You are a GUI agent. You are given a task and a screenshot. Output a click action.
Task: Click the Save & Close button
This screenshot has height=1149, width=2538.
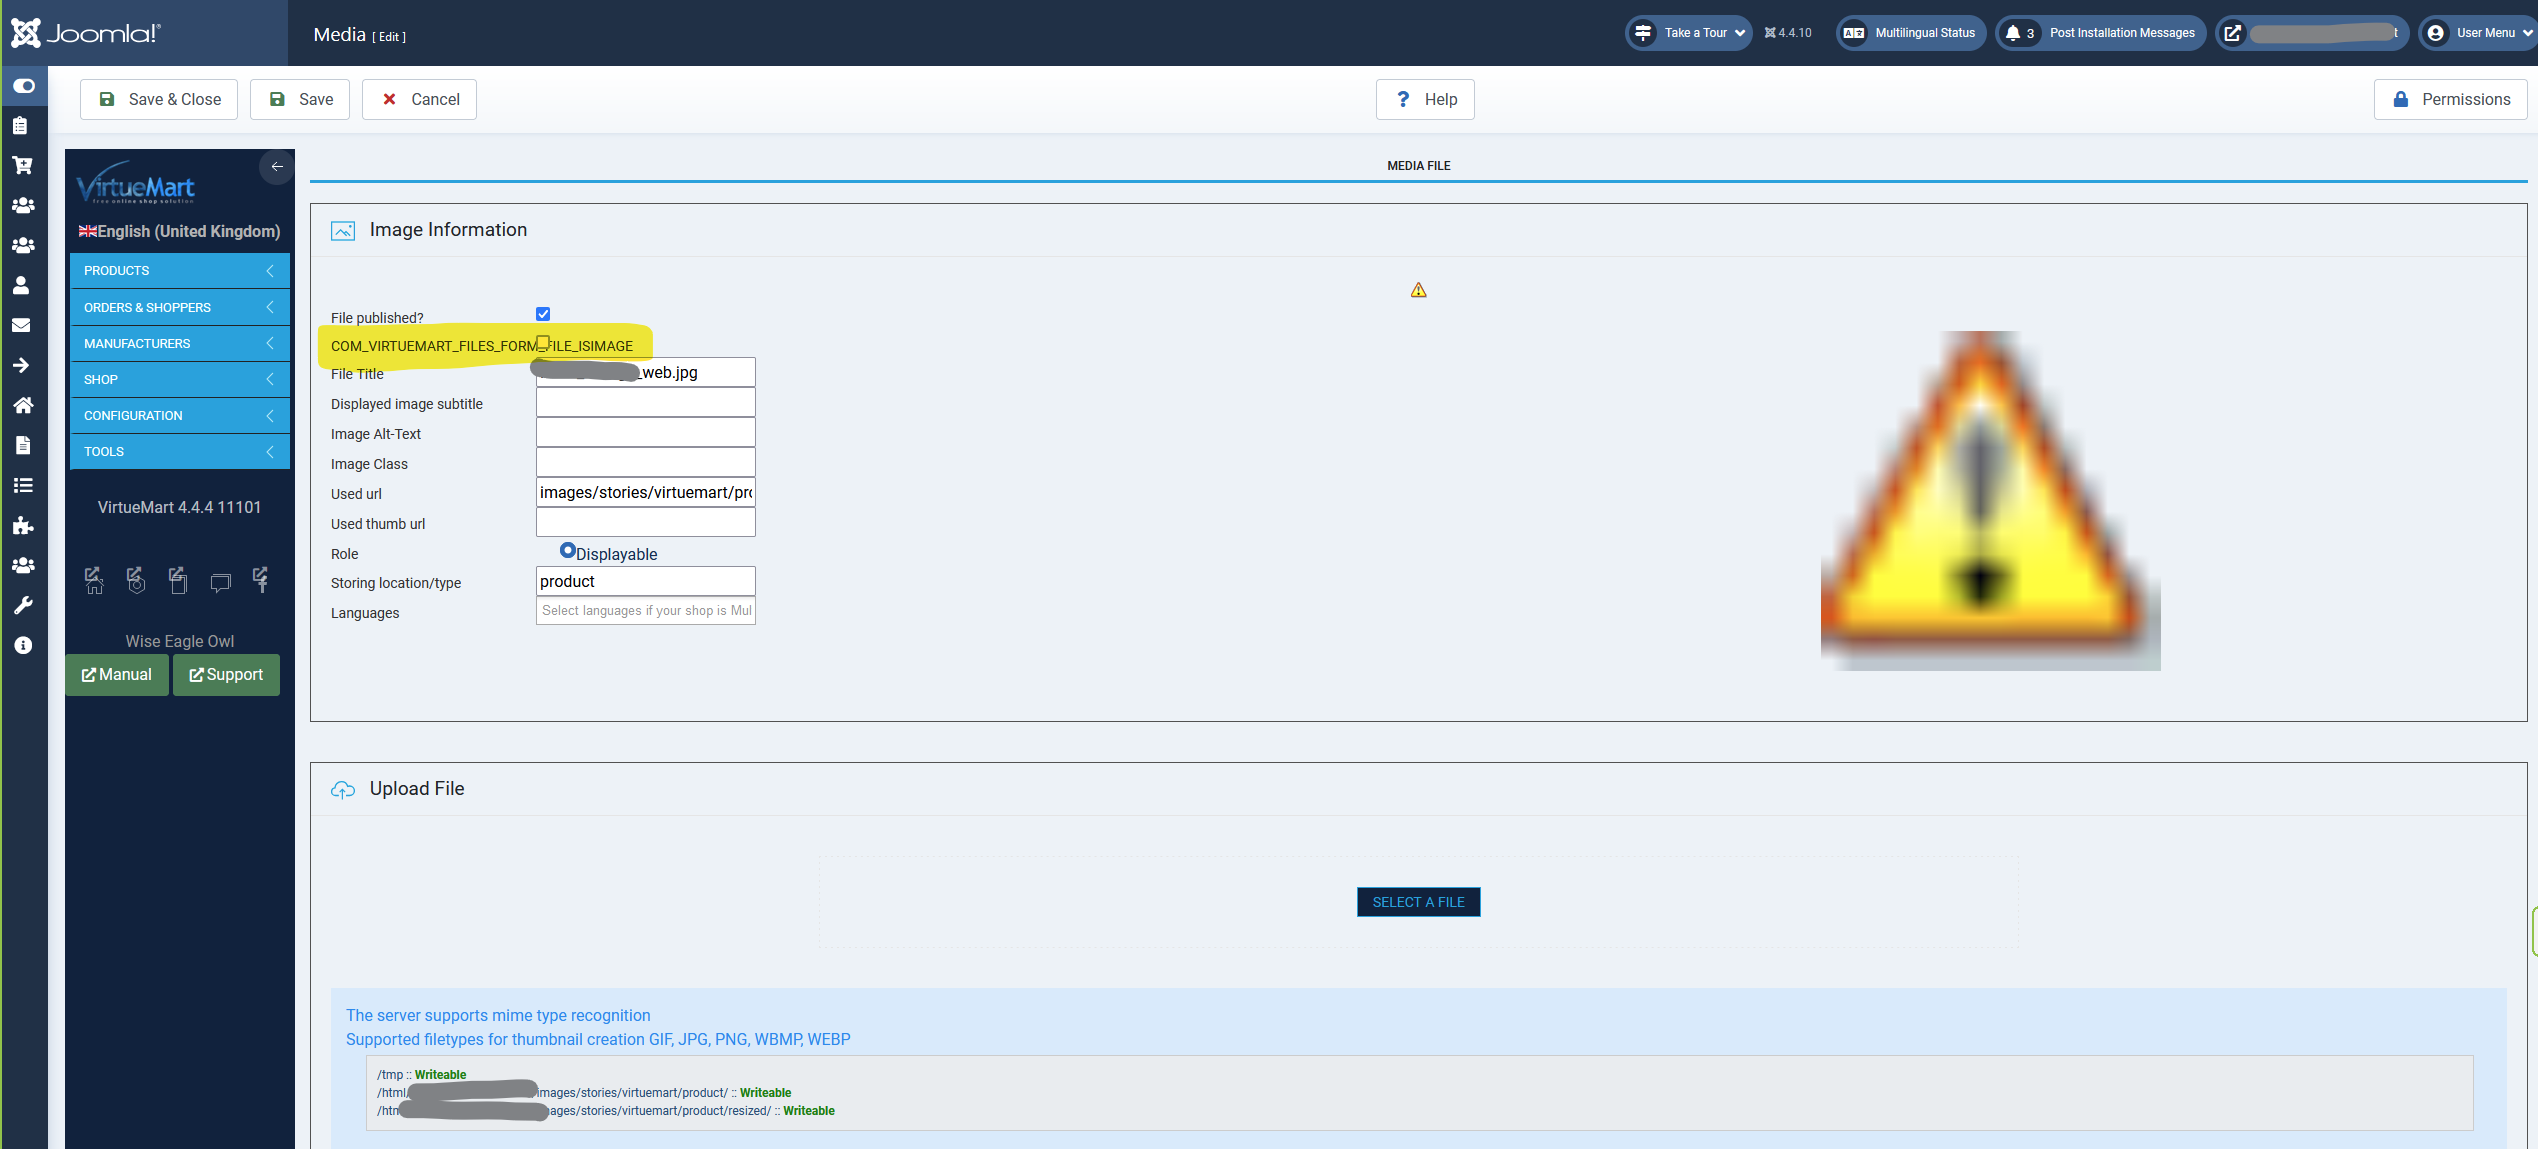159,99
